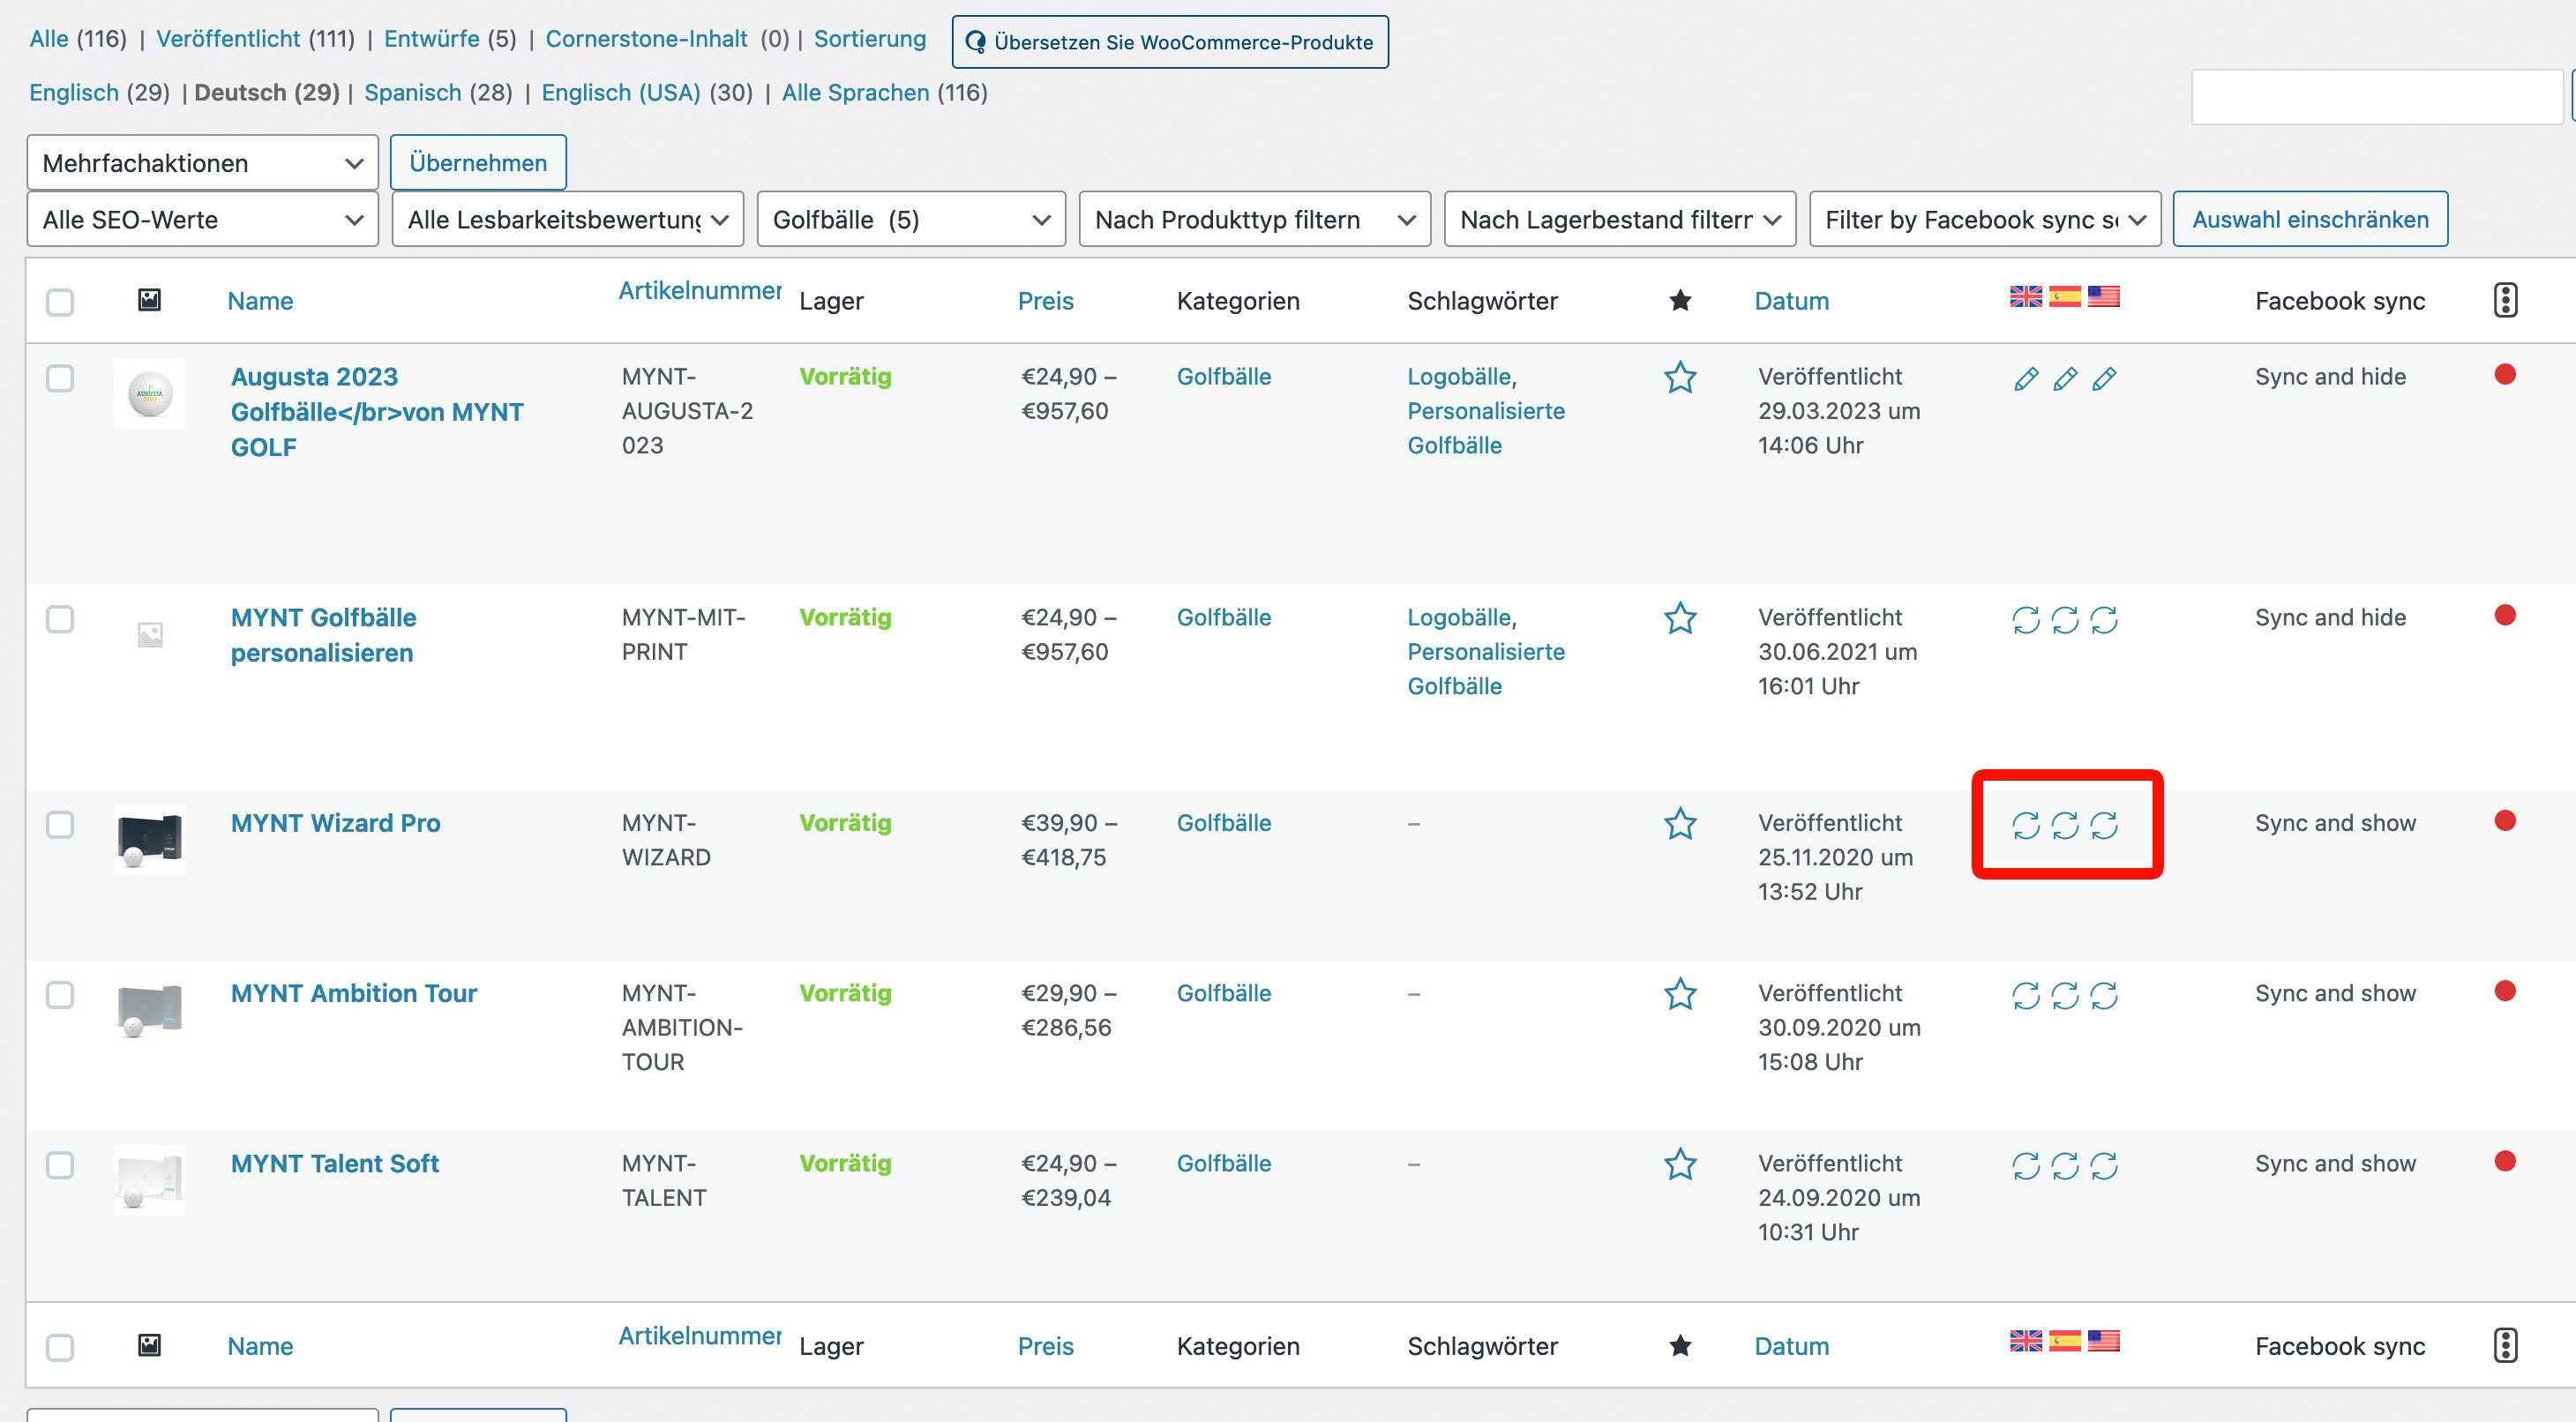Viewport: 2576px width, 1422px height.
Task: Click the product search input field
Action: click(2377, 97)
